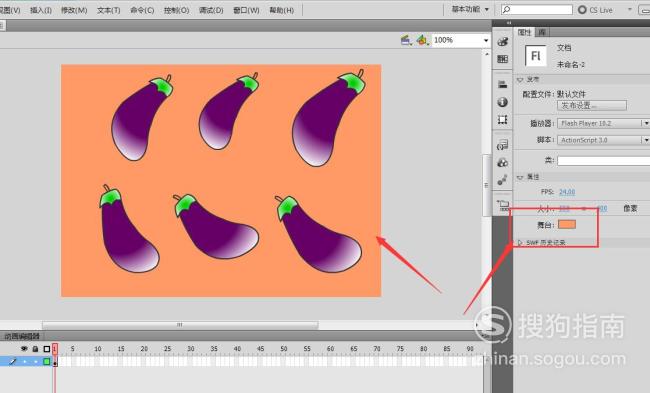
Task: Open the 窗口(W) menu
Action: point(246,10)
